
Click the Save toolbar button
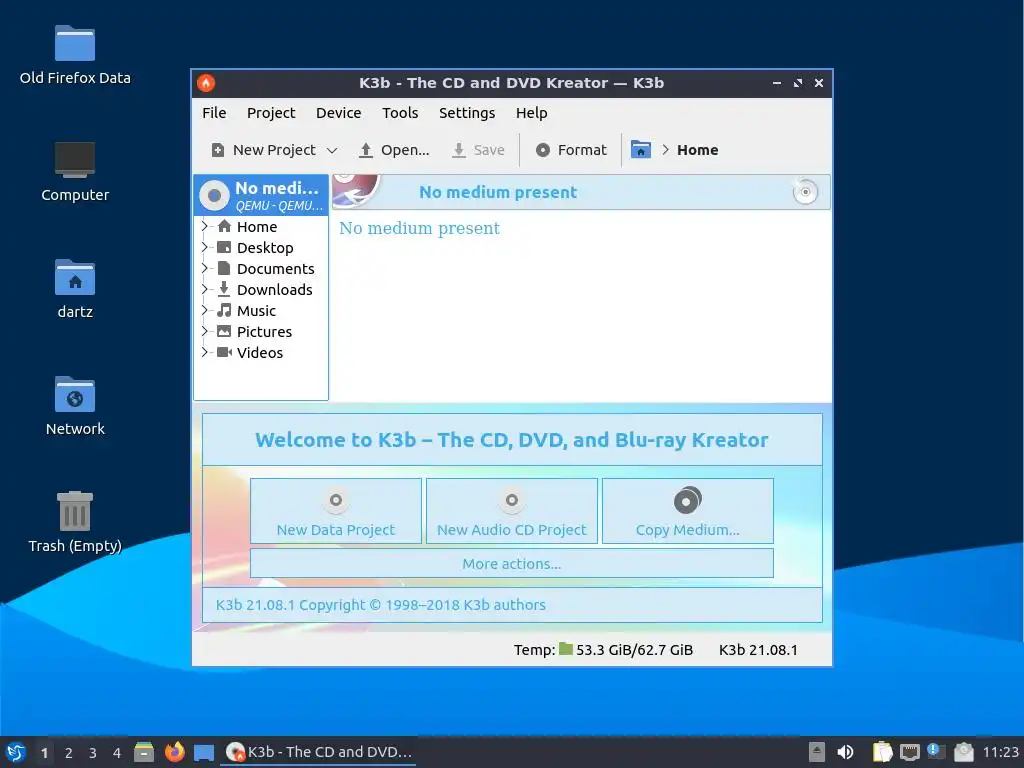(479, 150)
